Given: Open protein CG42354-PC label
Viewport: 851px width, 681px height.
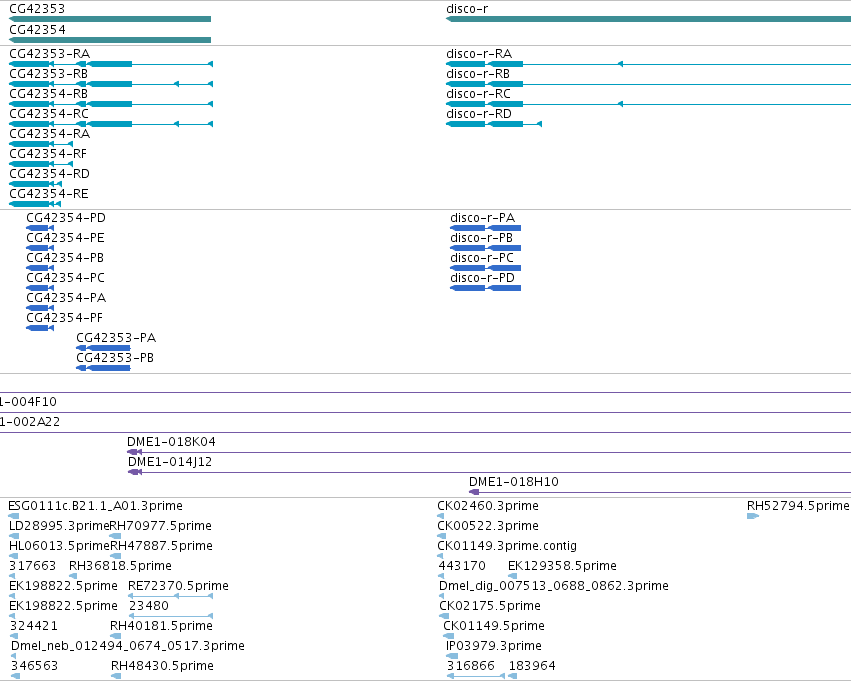Looking at the screenshot, I should click(66, 278).
